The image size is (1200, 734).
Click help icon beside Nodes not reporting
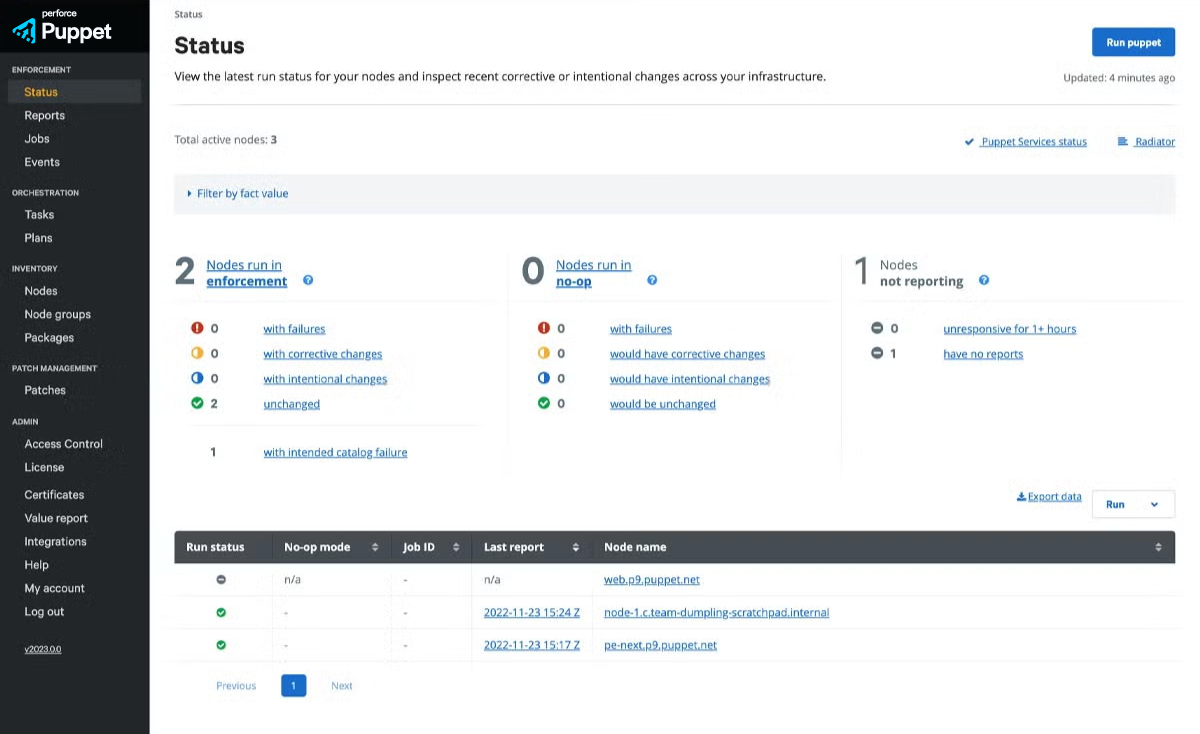(x=984, y=281)
